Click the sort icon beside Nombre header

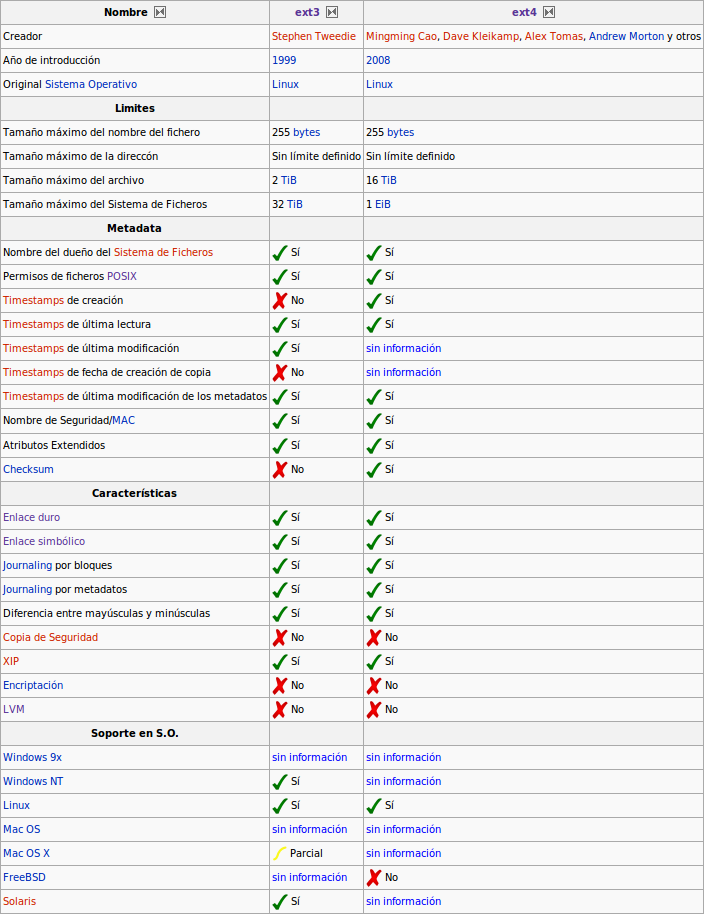[x=160, y=13]
